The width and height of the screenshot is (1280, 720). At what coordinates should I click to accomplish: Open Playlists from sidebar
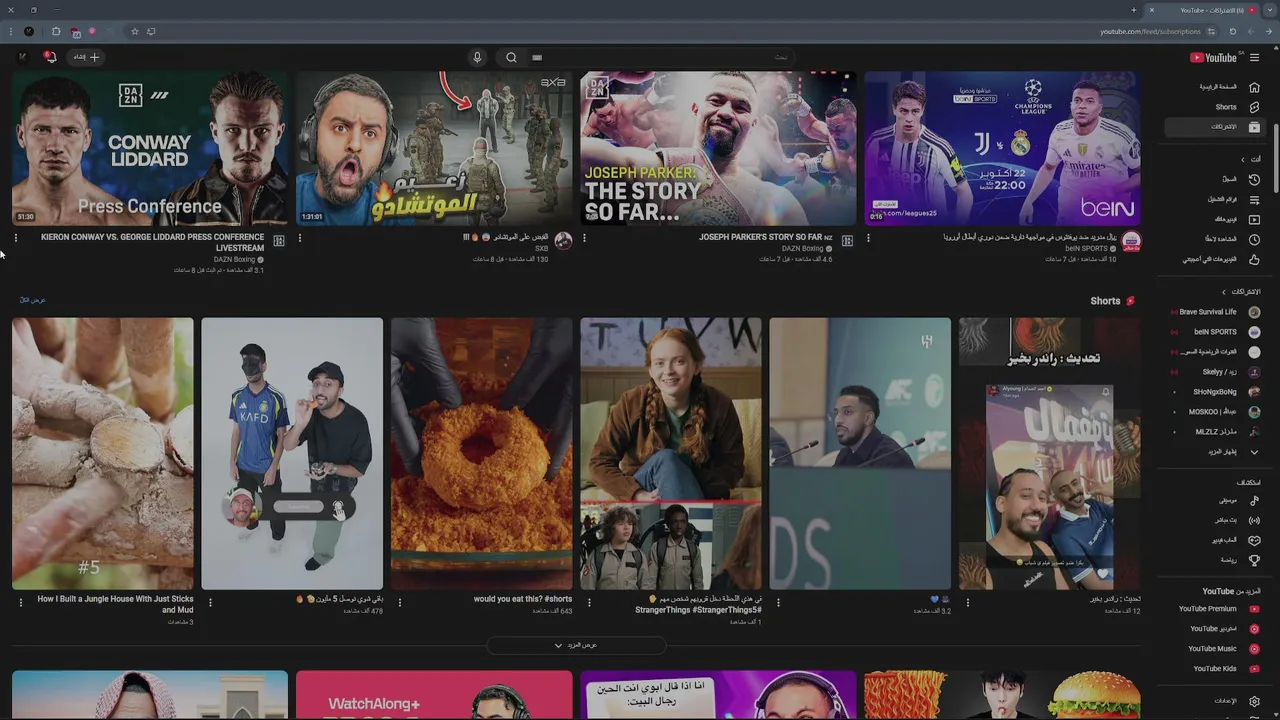tap(1213, 199)
